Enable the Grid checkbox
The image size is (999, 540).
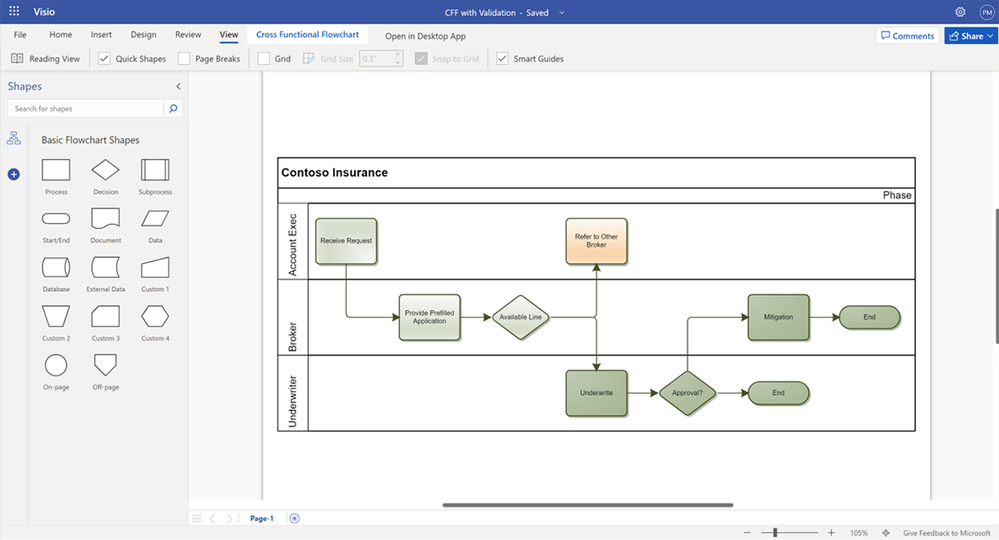[263, 59]
